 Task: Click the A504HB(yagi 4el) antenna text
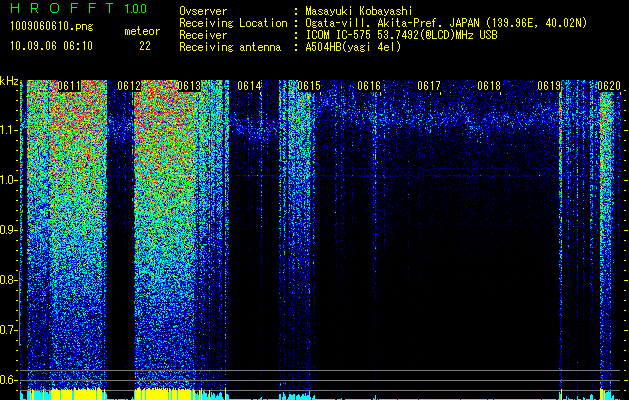(353, 47)
